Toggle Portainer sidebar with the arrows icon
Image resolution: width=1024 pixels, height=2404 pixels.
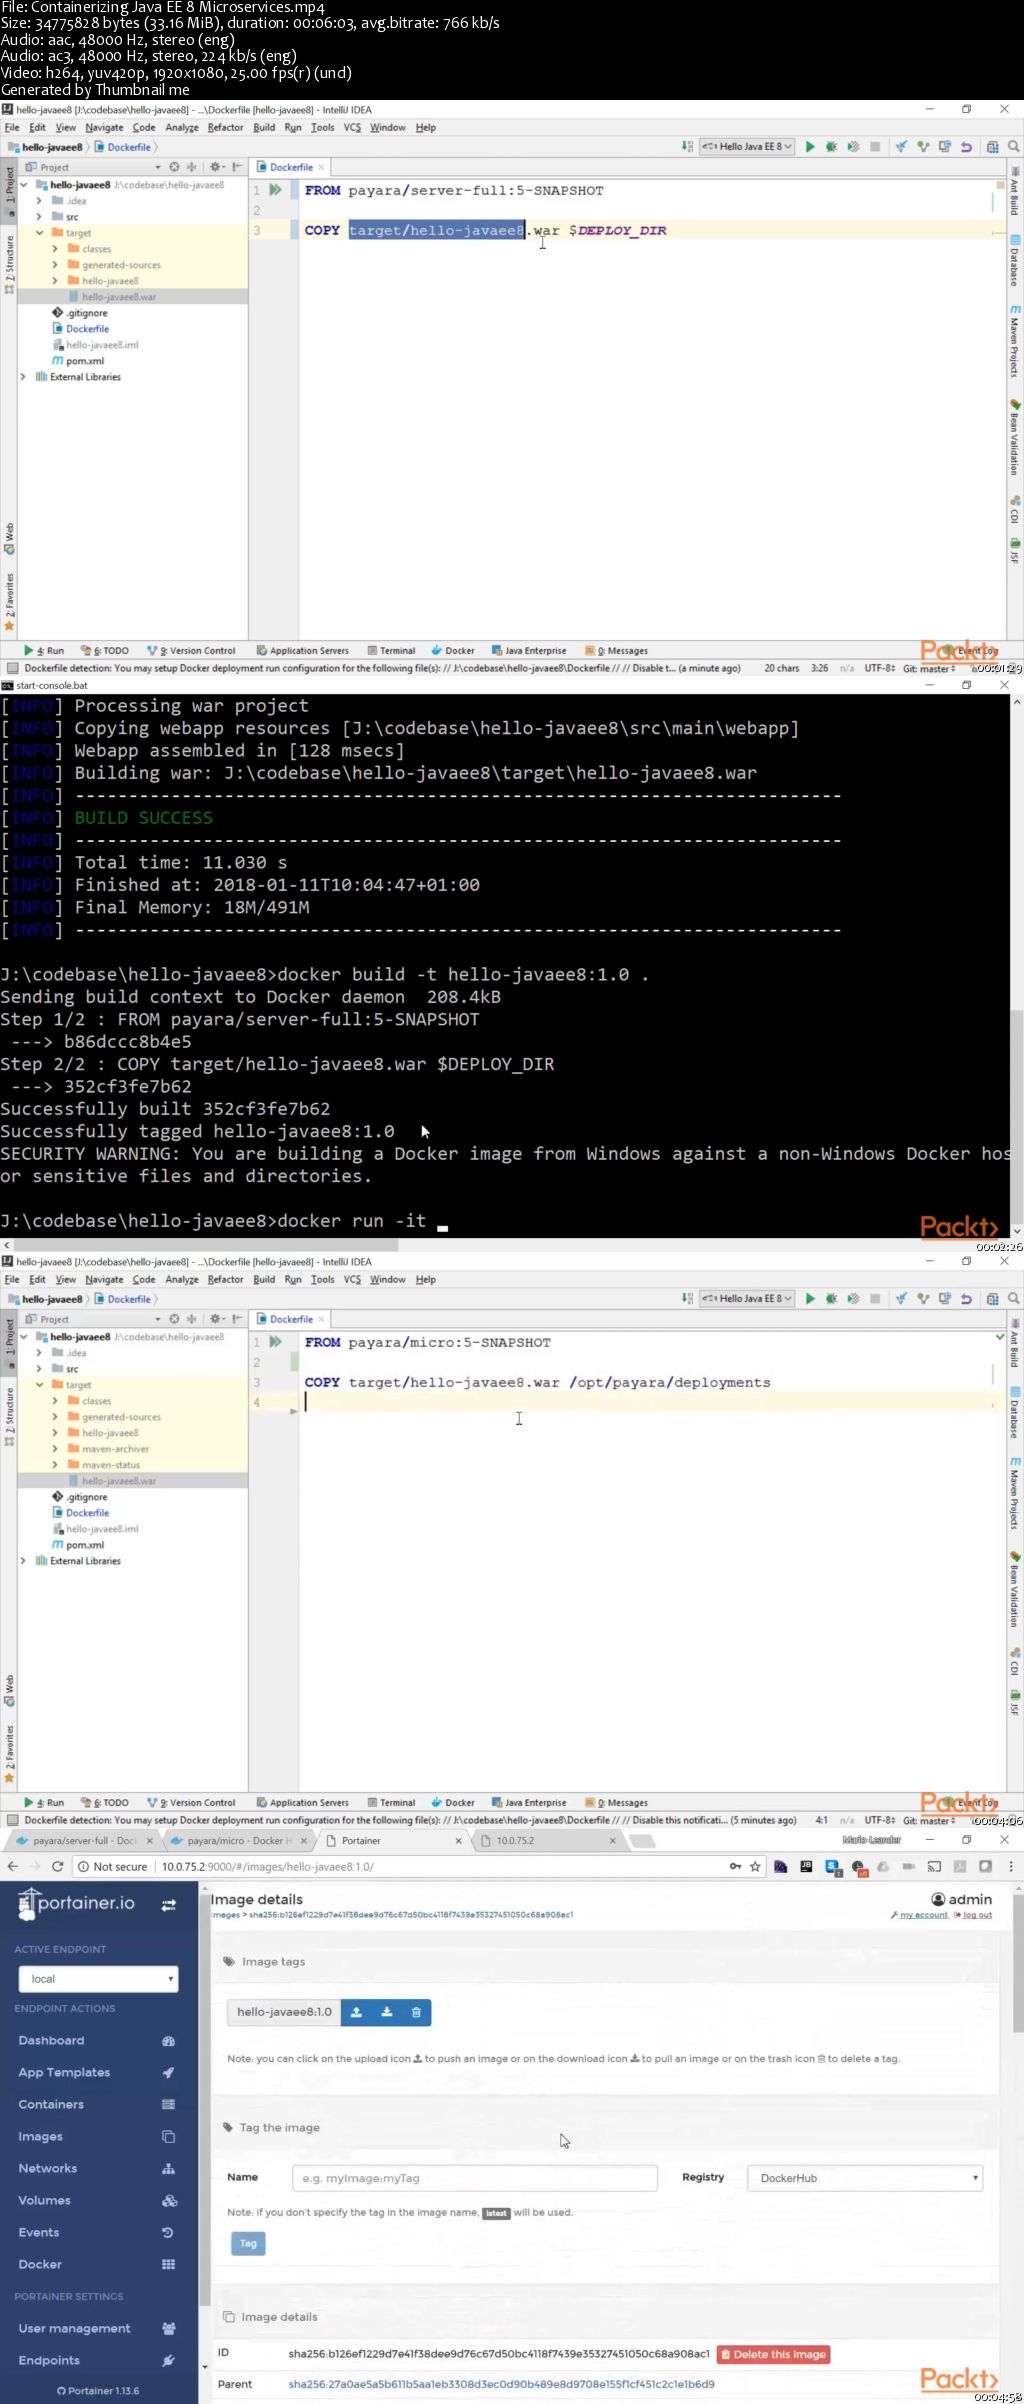169,1905
